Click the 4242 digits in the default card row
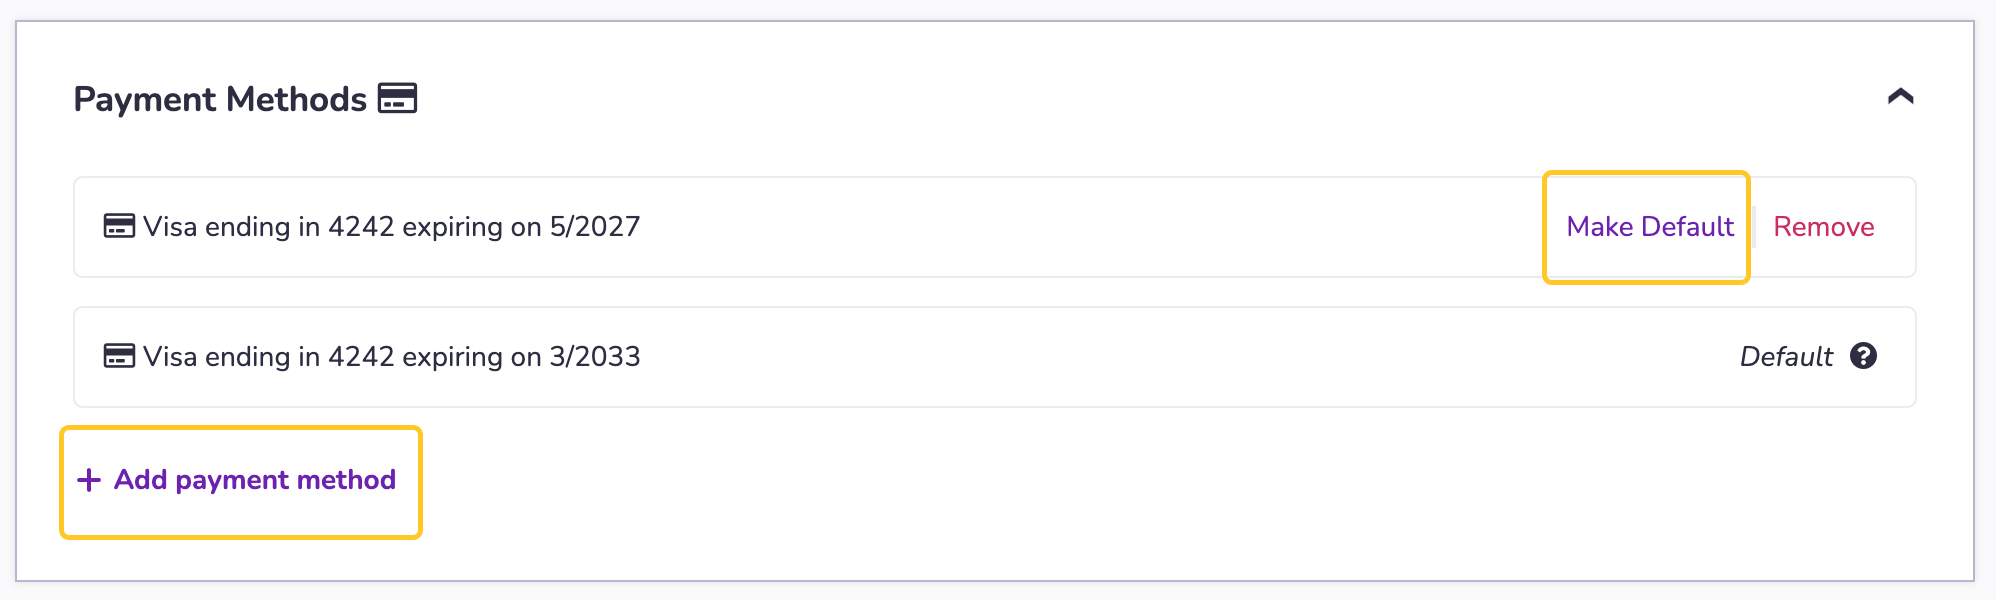Image resolution: width=1996 pixels, height=600 pixels. pos(361,357)
